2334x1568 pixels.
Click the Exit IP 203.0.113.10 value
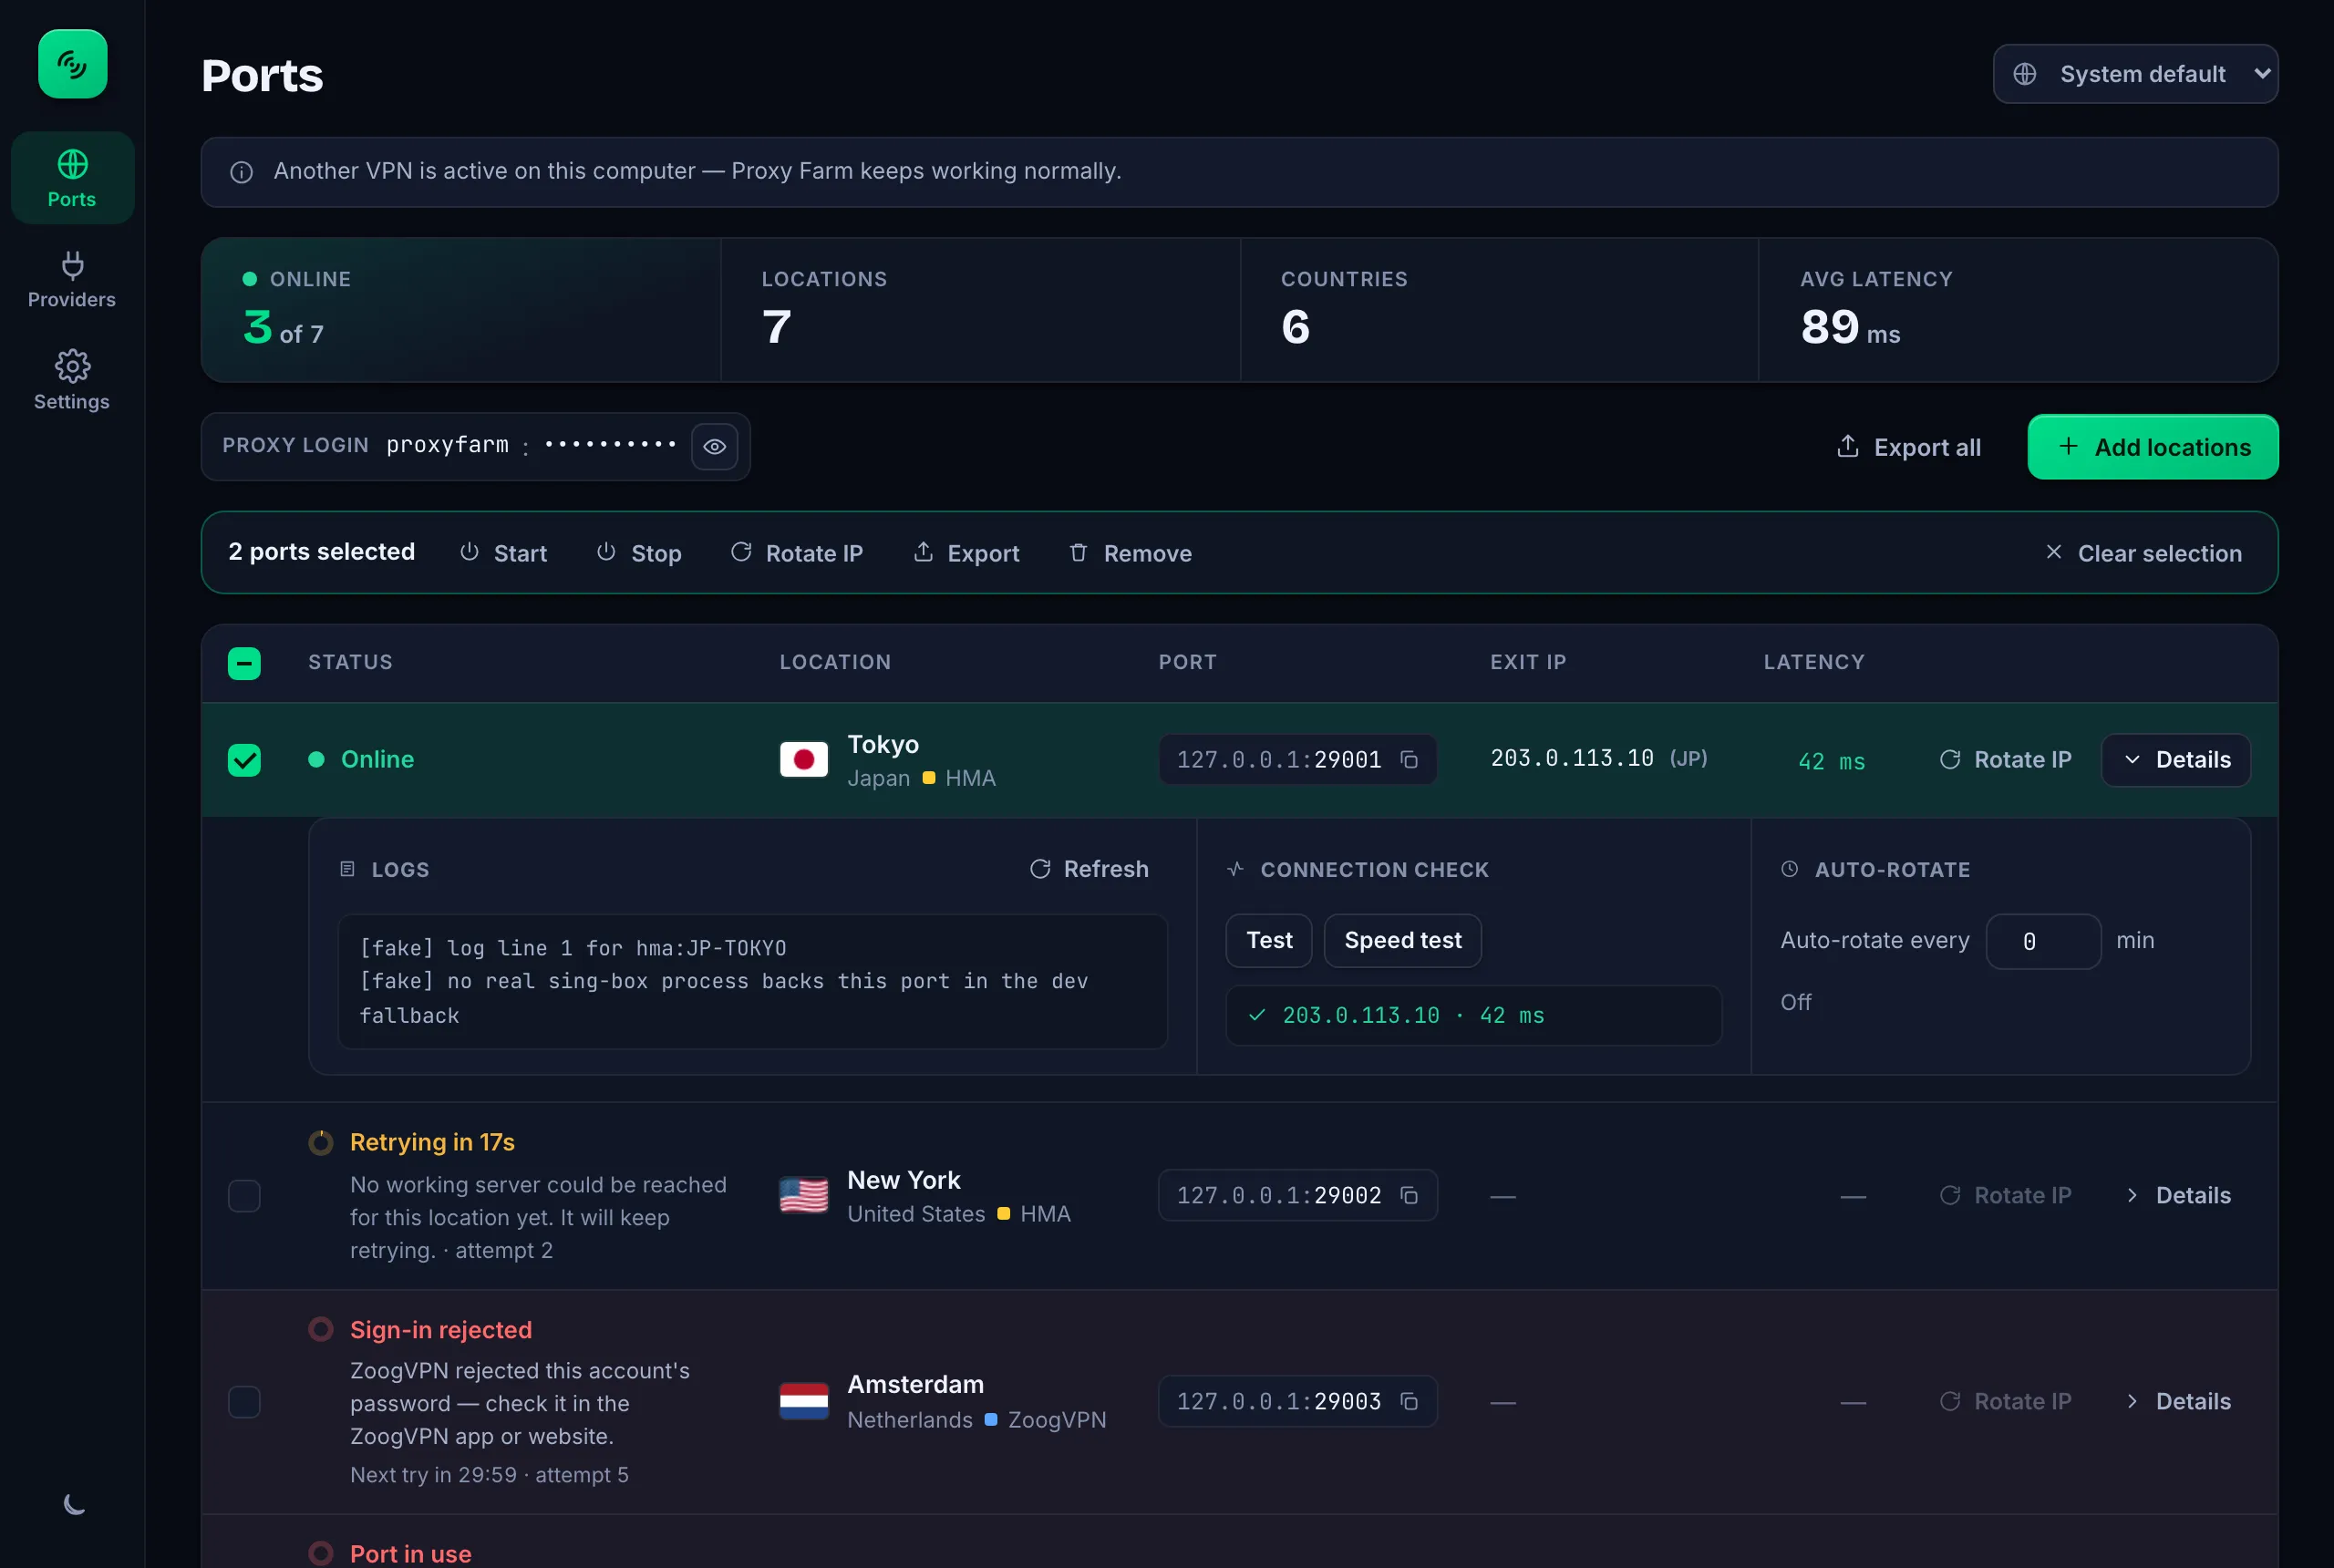(1572, 758)
